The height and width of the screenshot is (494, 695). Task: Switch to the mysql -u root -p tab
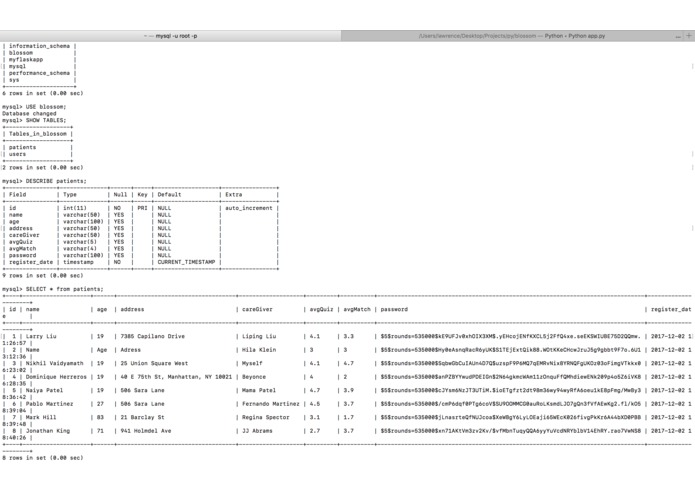[x=171, y=36]
